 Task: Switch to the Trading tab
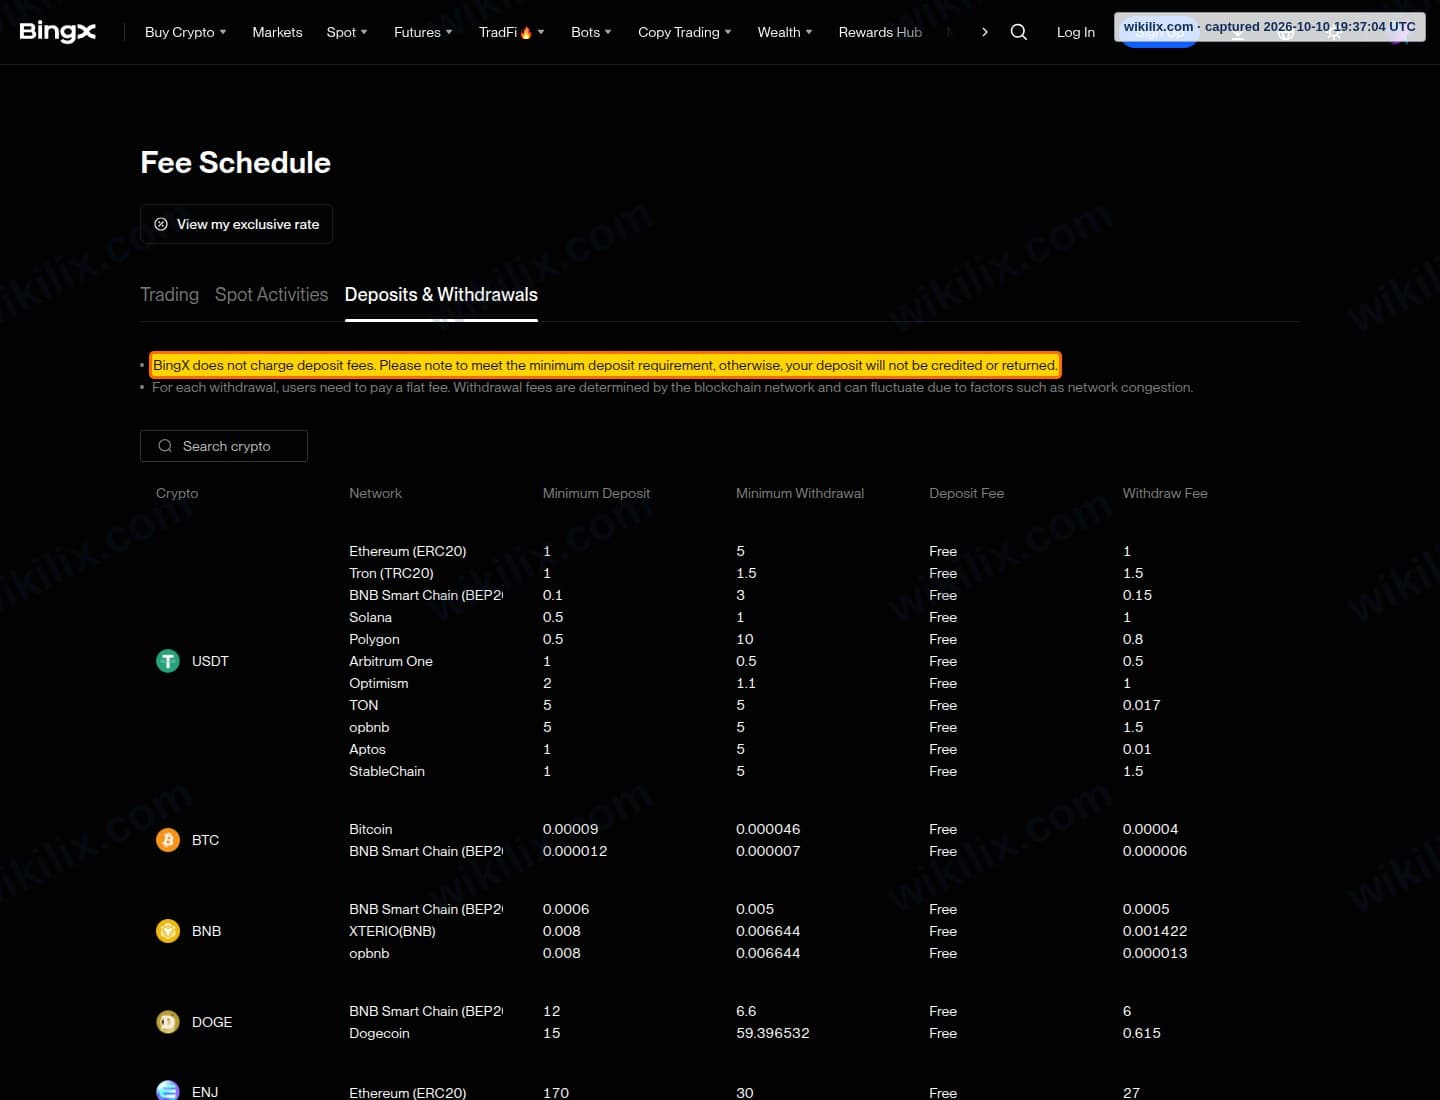coord(169,295)
